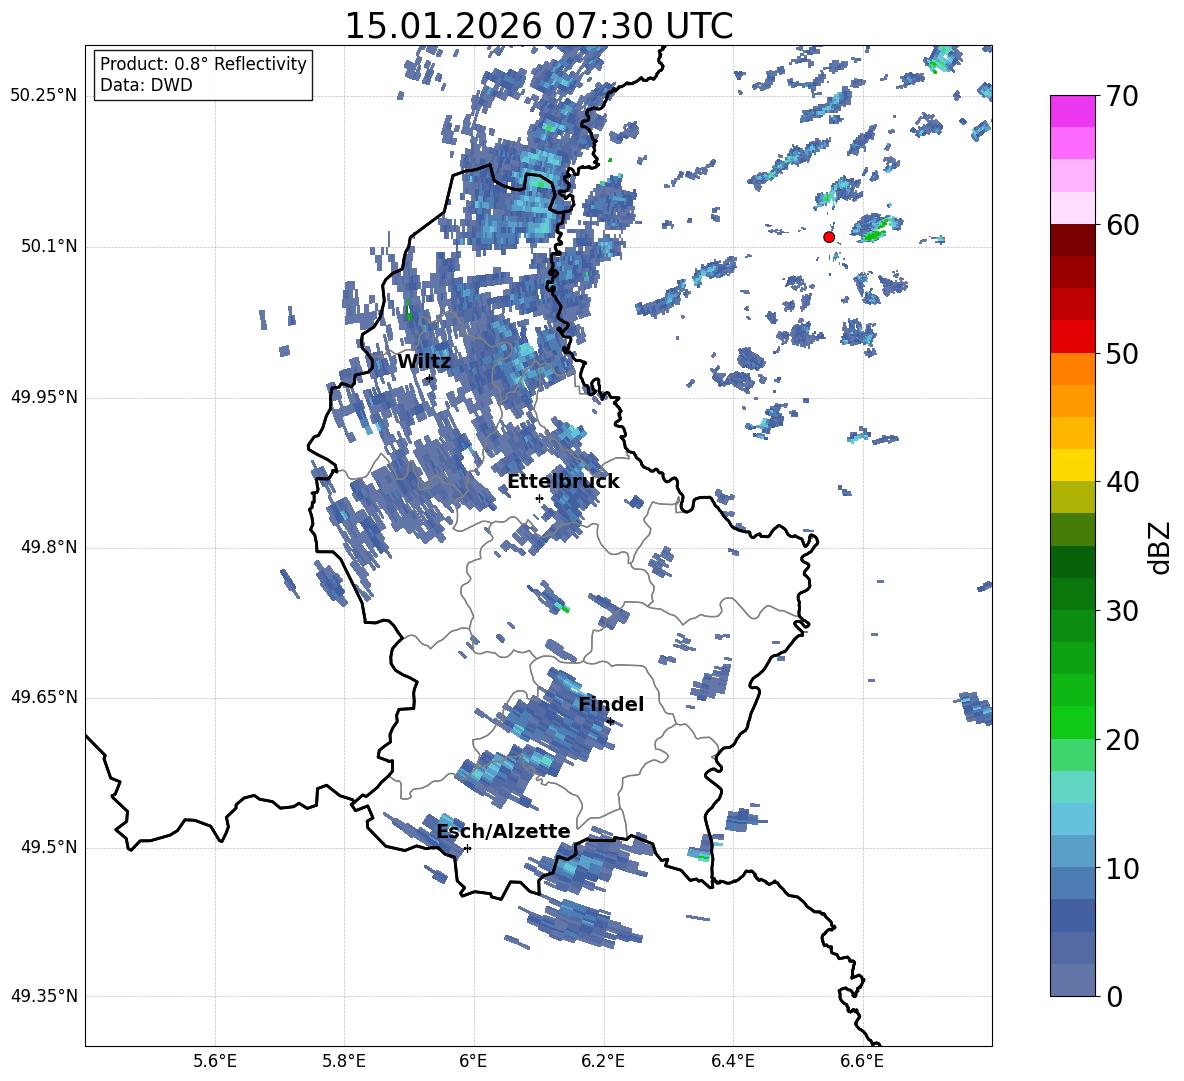Click the red radar location dot
Screen dimensions: 1184x1081
click(828, 237)
